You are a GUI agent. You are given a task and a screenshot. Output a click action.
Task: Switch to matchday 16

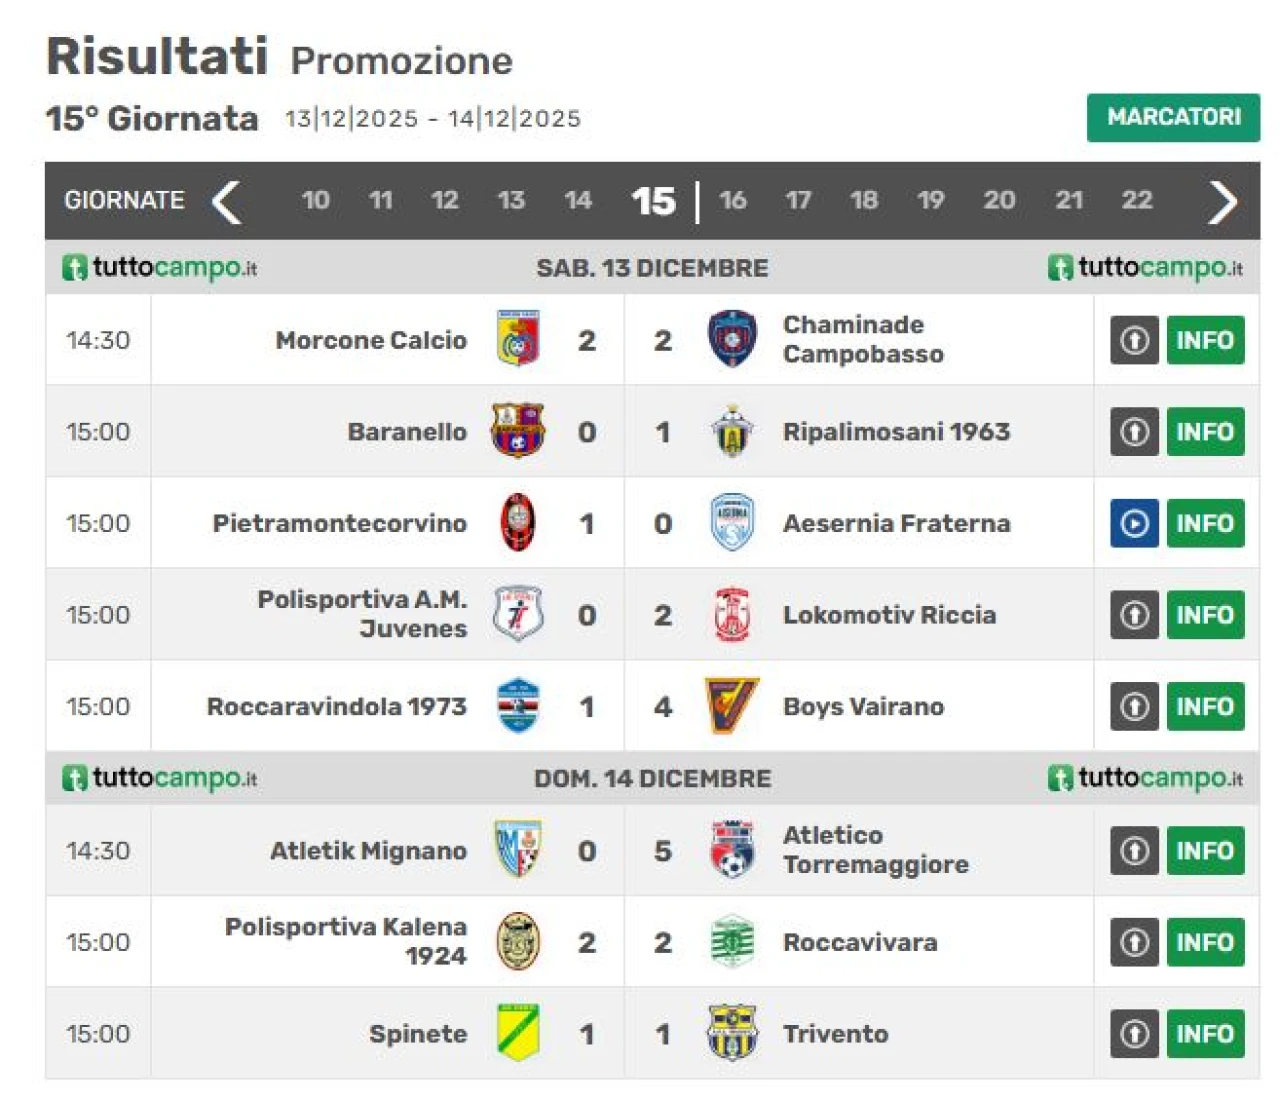click(733, 200)
